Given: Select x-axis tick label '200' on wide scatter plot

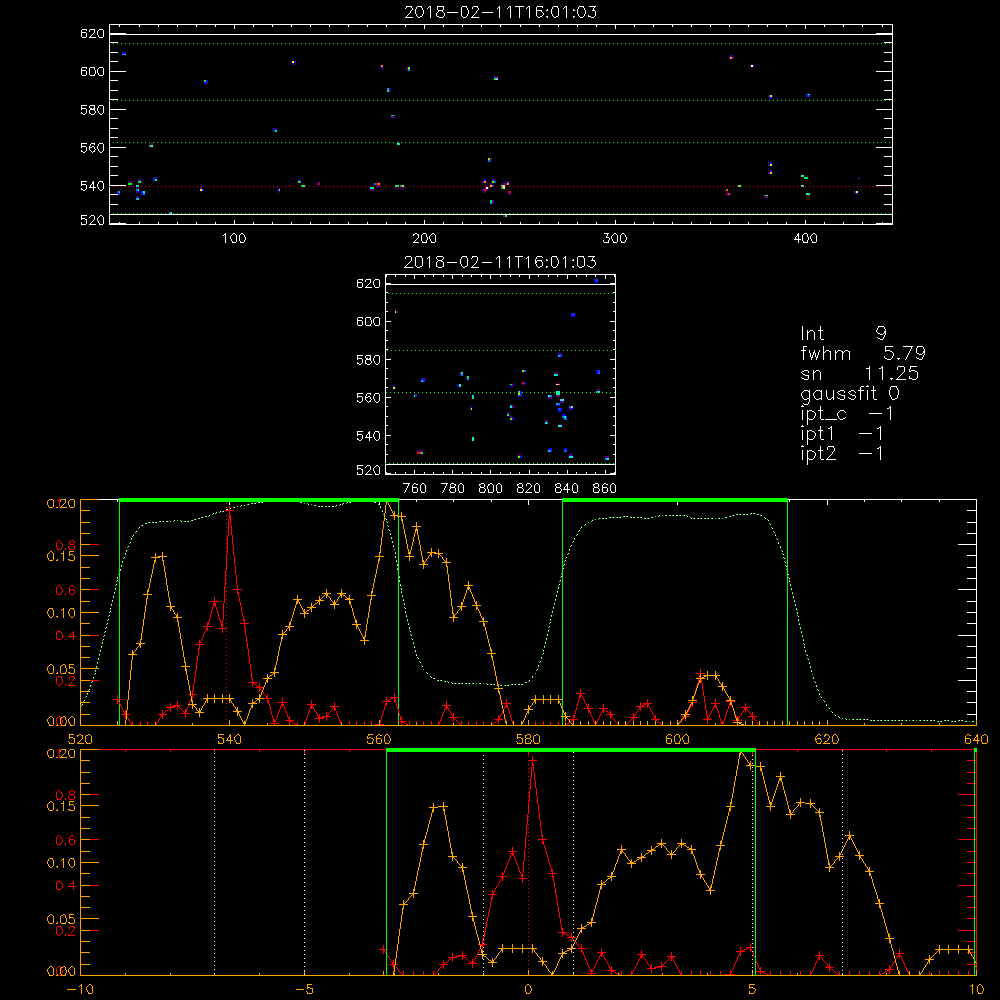Looking at the screenshot, I should [x=424, y=239].
